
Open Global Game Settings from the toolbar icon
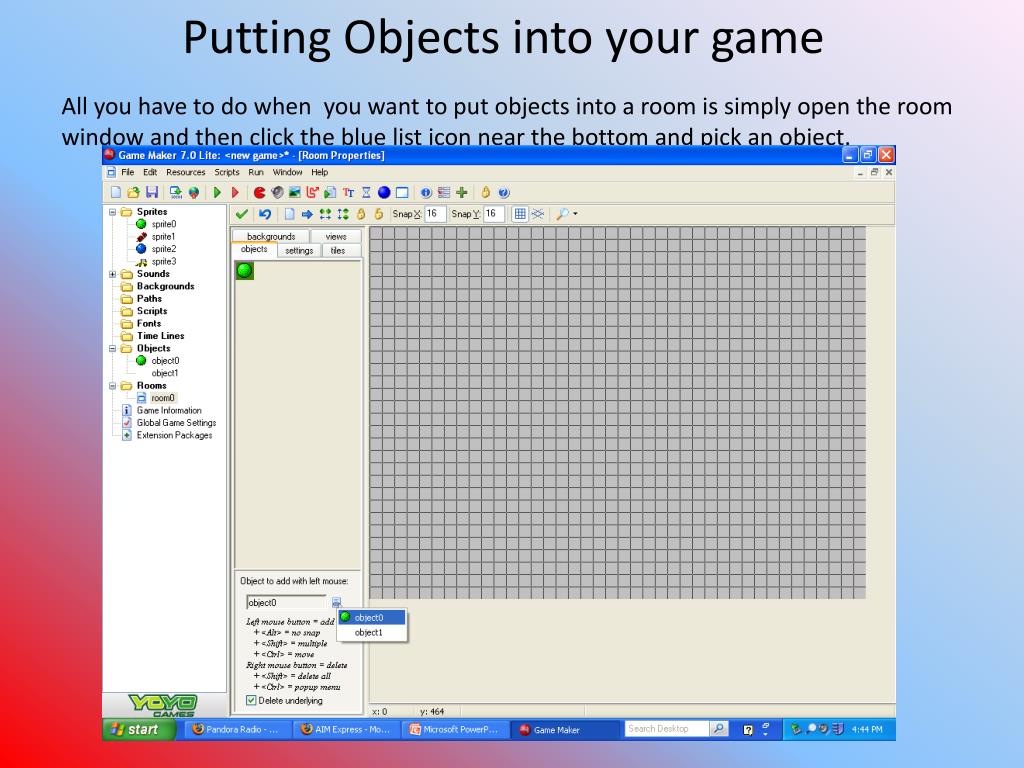[444, 192]
